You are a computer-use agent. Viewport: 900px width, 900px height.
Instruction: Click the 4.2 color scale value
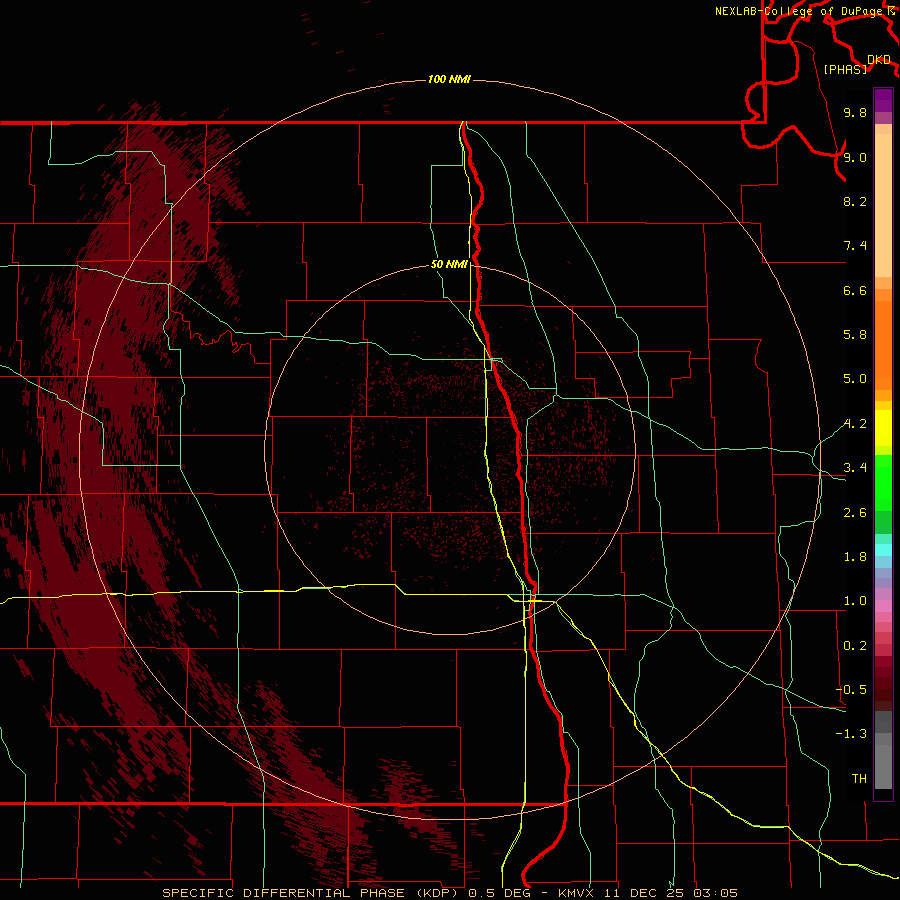click(x=855, y=424)
